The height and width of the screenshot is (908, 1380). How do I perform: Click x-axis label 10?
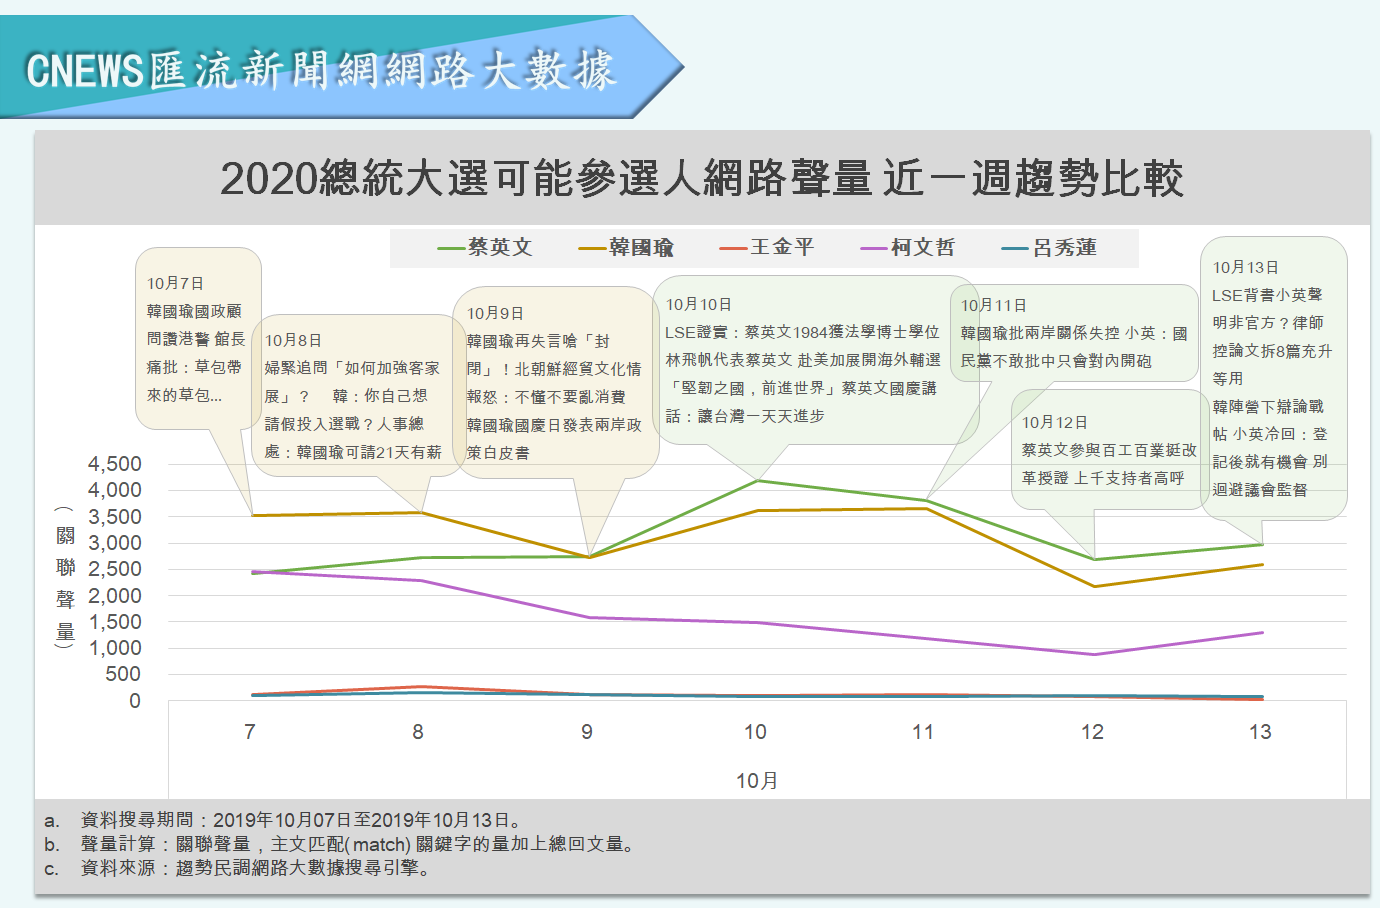point(755,732)
